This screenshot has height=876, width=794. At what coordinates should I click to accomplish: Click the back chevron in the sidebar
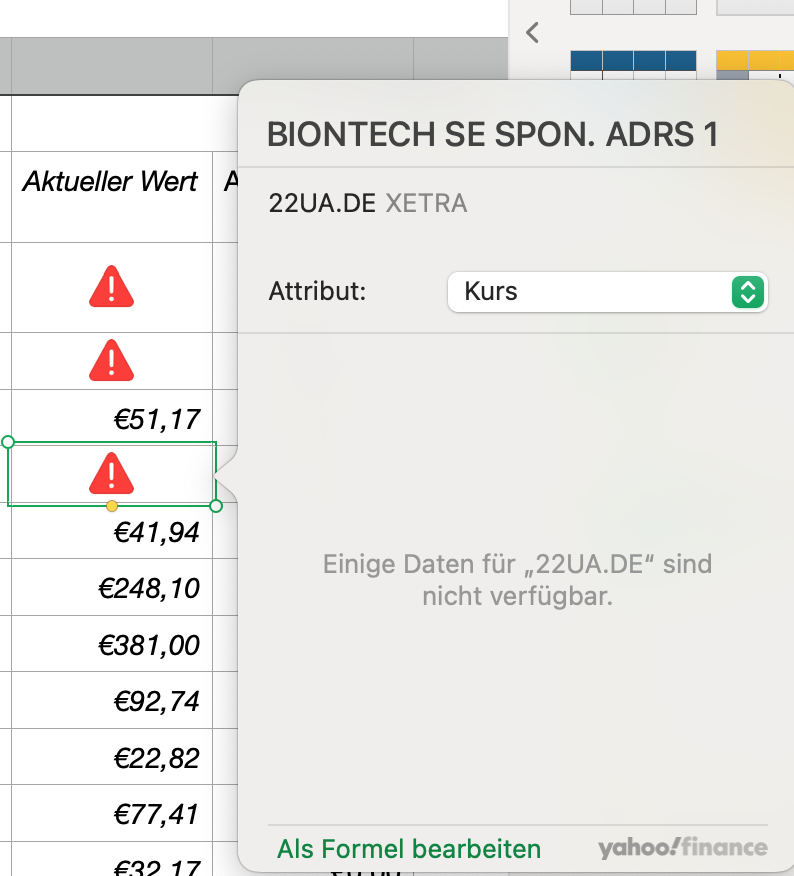(x=532, y=32)
